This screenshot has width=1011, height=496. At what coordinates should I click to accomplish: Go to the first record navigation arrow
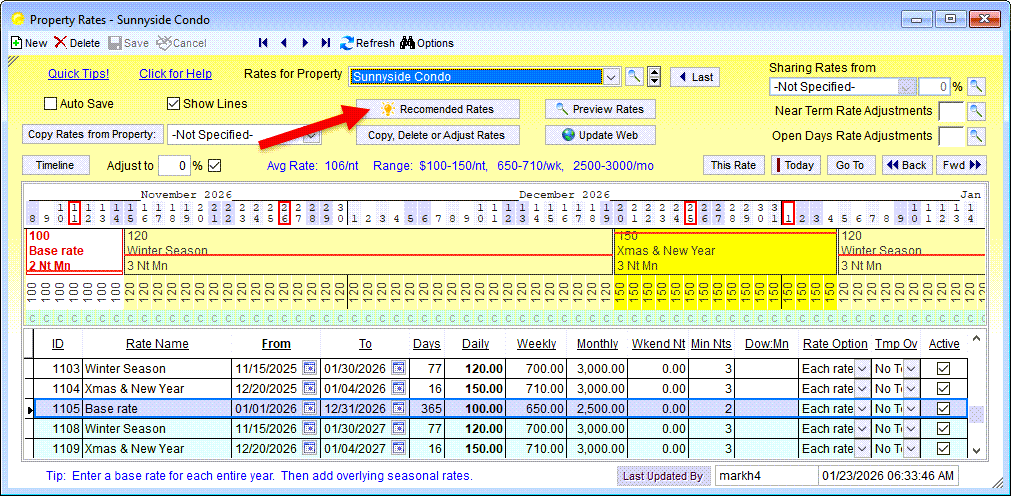[263, 43]
